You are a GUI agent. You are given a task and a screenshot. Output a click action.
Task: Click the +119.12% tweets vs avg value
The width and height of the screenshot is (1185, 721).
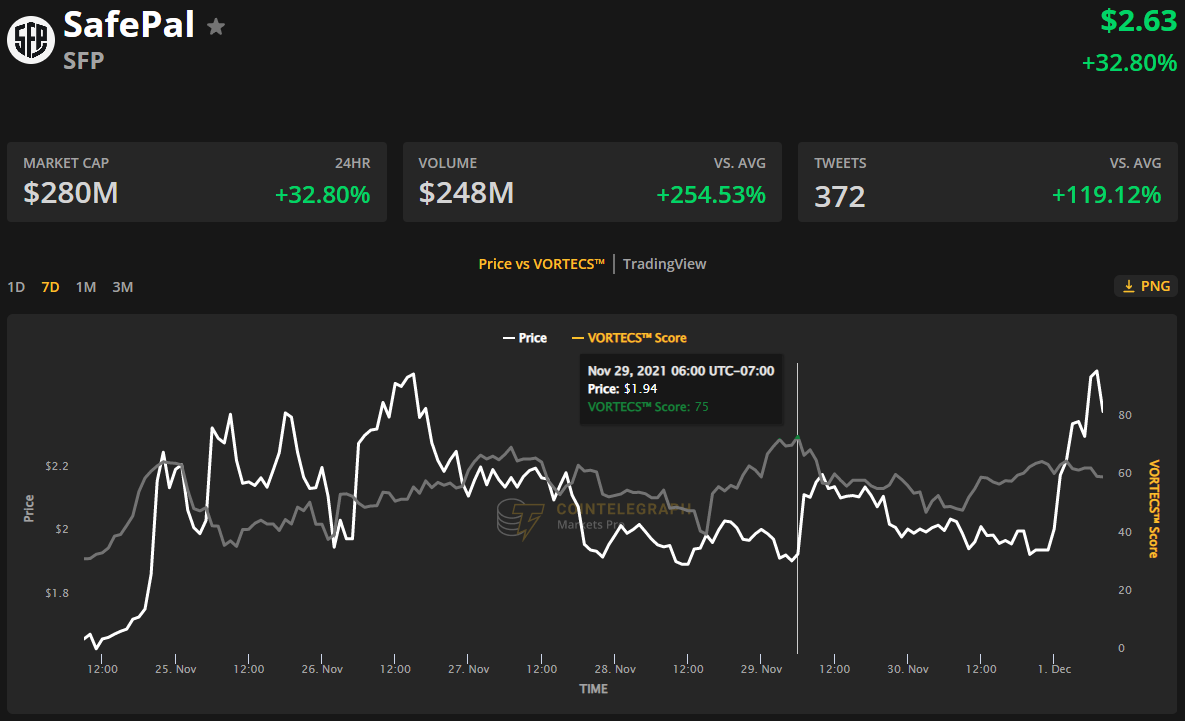tap(1106, 195)
